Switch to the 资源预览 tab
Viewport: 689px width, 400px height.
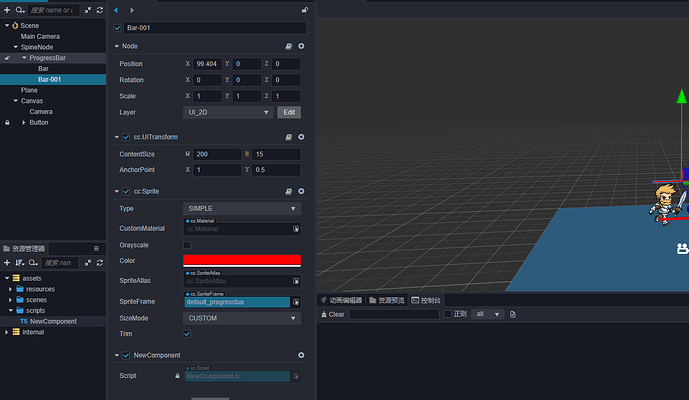tap(387, 300)
